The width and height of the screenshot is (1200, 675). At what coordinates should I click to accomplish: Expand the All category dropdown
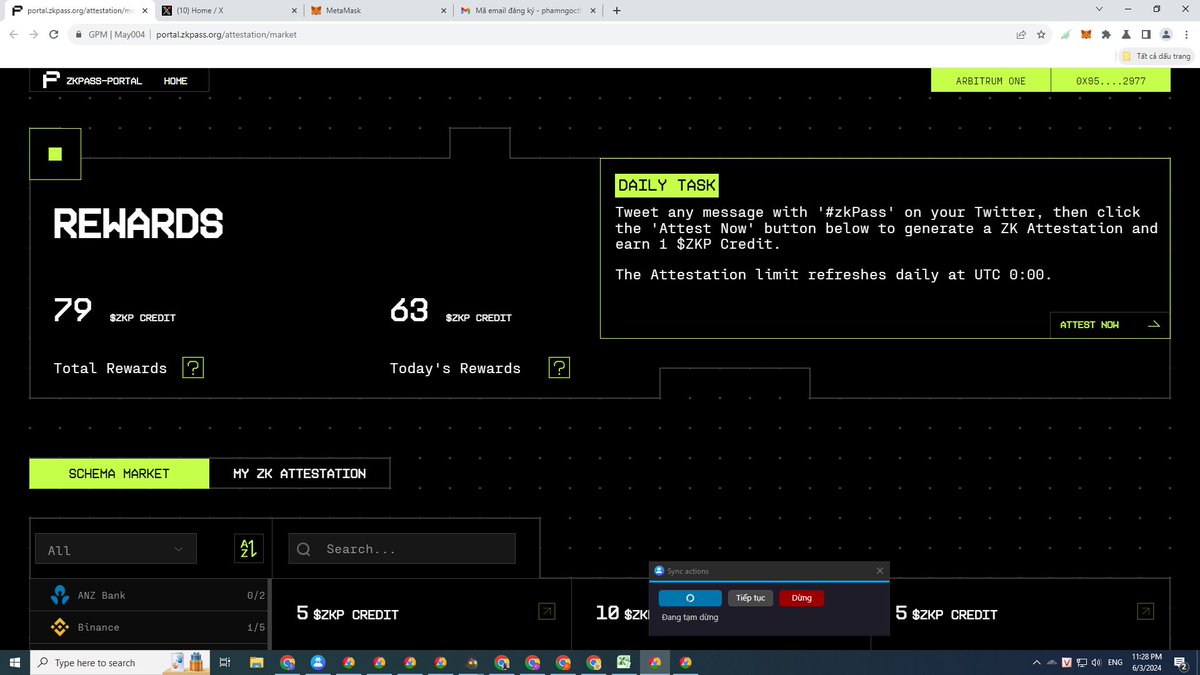pyautogui.click(x=116, y=549)
